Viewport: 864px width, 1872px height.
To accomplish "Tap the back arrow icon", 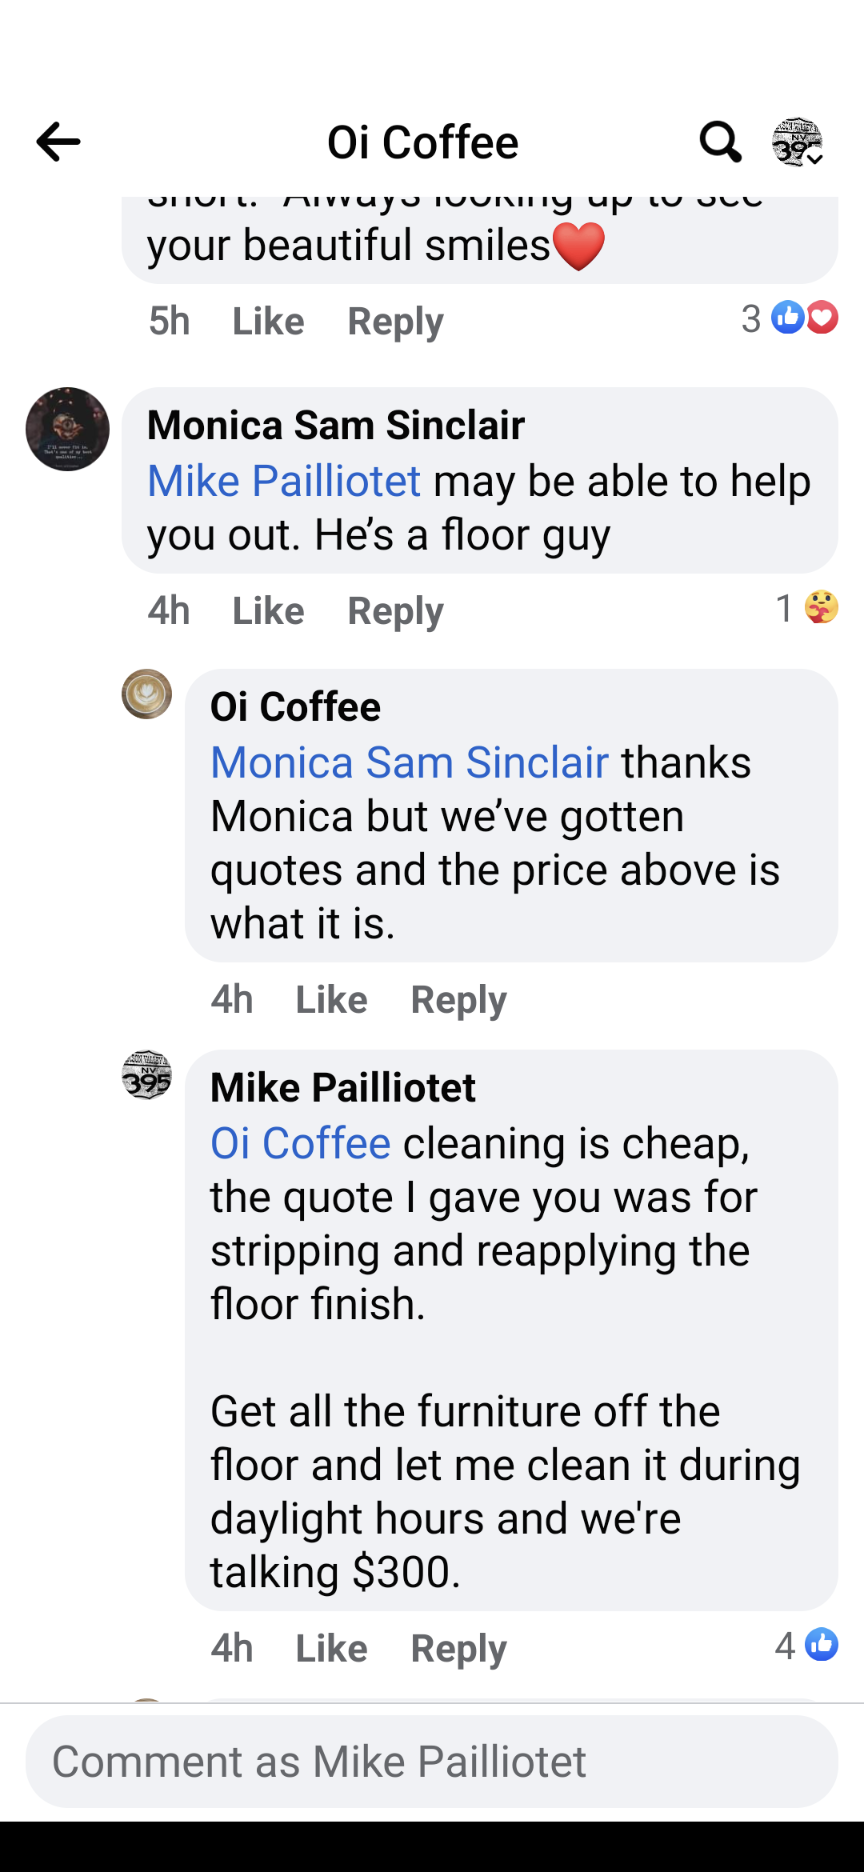I will pos(58,142).
